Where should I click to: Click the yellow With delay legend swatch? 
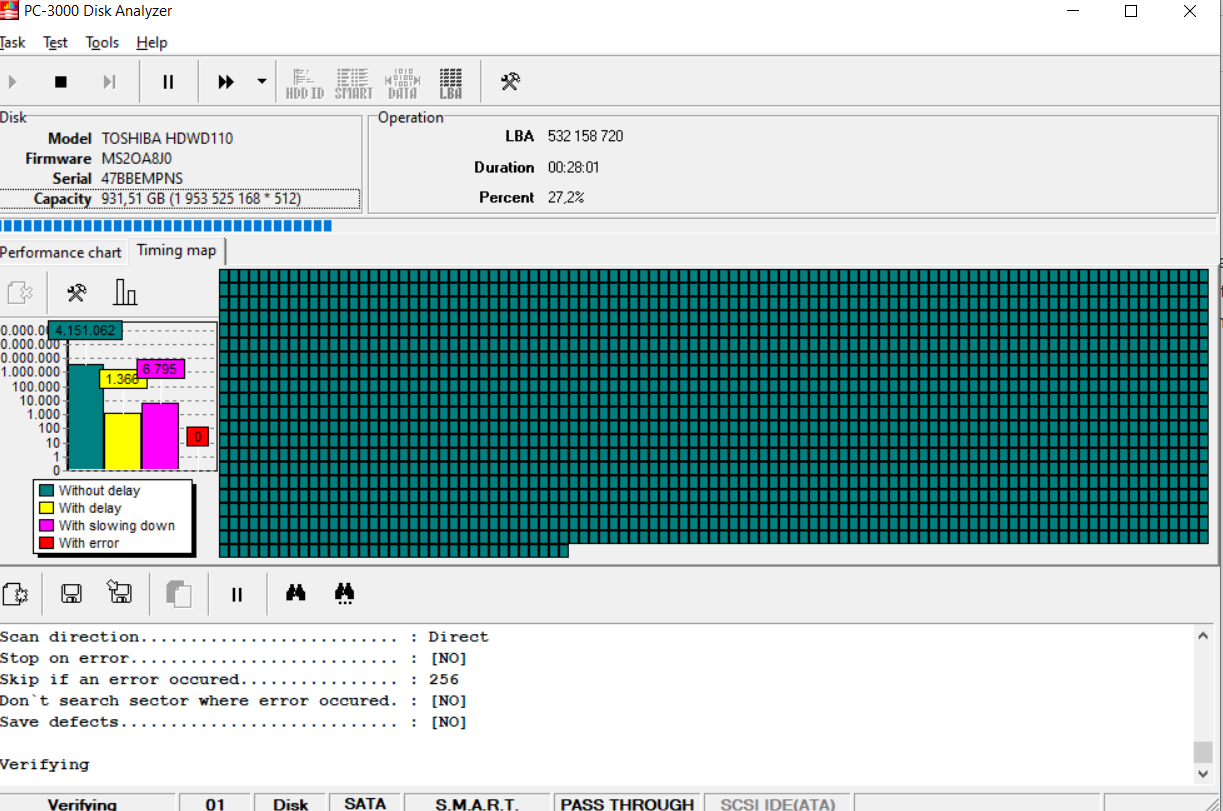[x=45, y=508]
